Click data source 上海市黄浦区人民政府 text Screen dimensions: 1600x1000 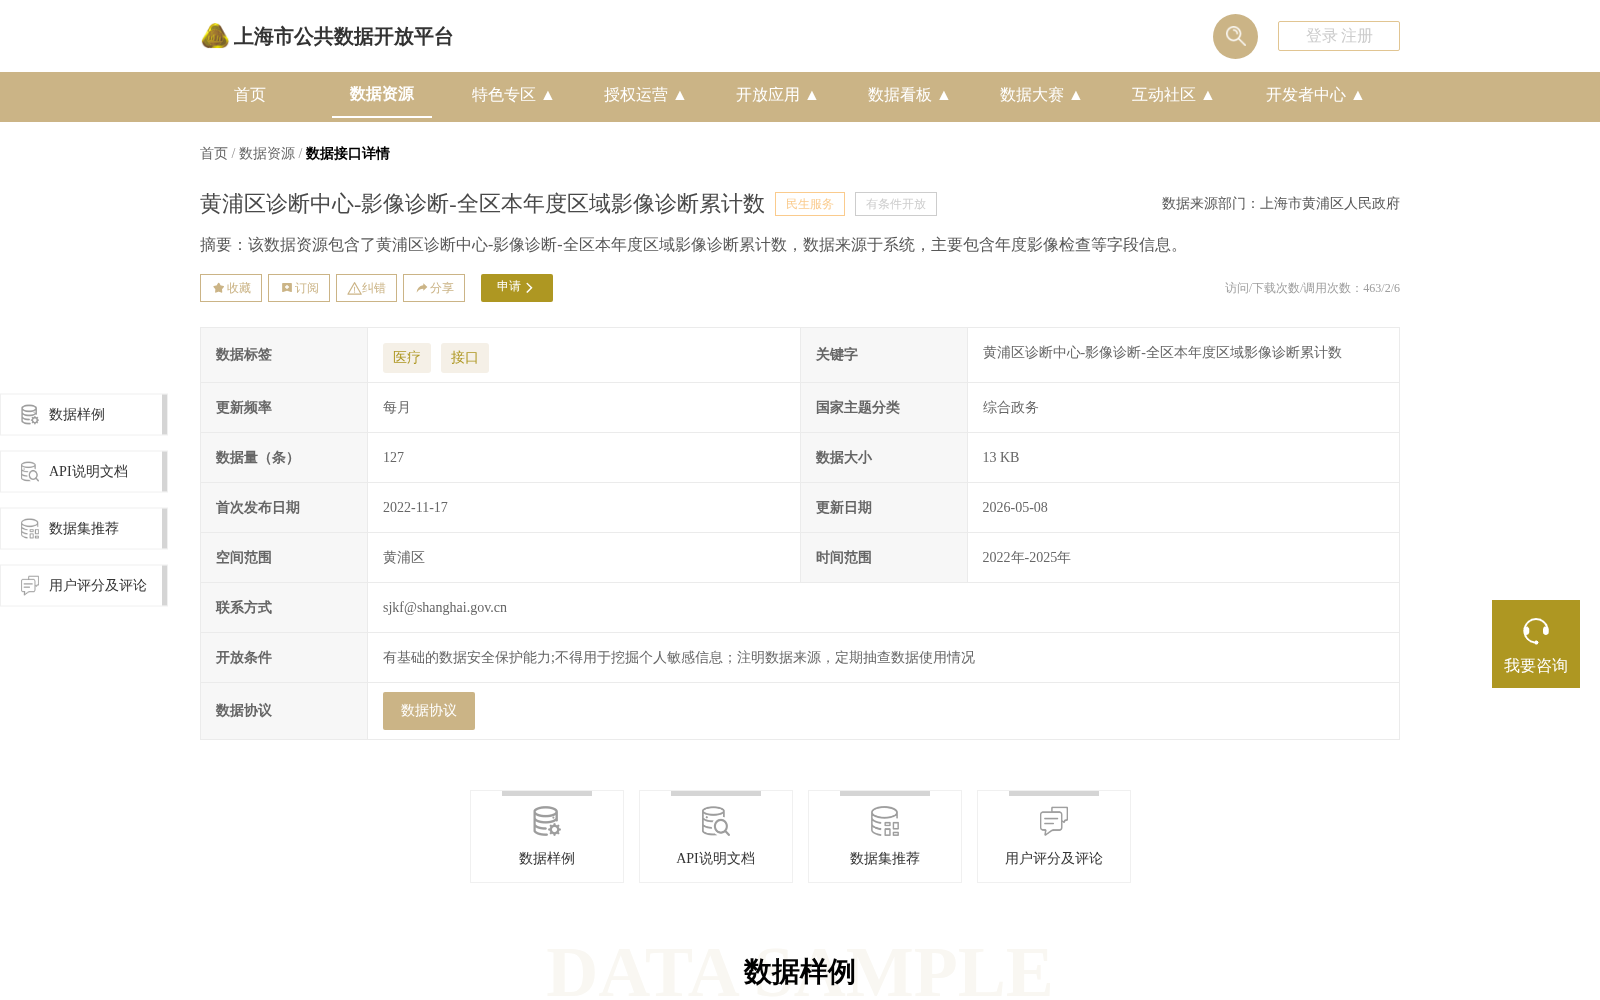tap(1330, 203)
